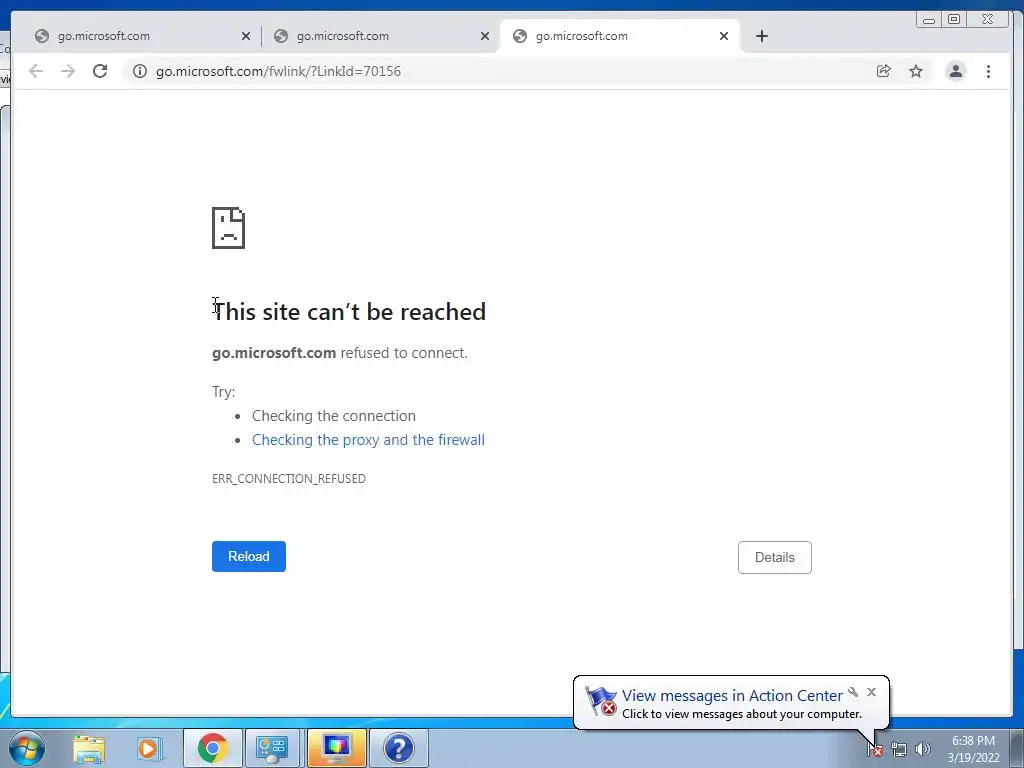Open volume speaker tray icon
This screenshot has height=768, width=1024.
[x=923, y=750]
